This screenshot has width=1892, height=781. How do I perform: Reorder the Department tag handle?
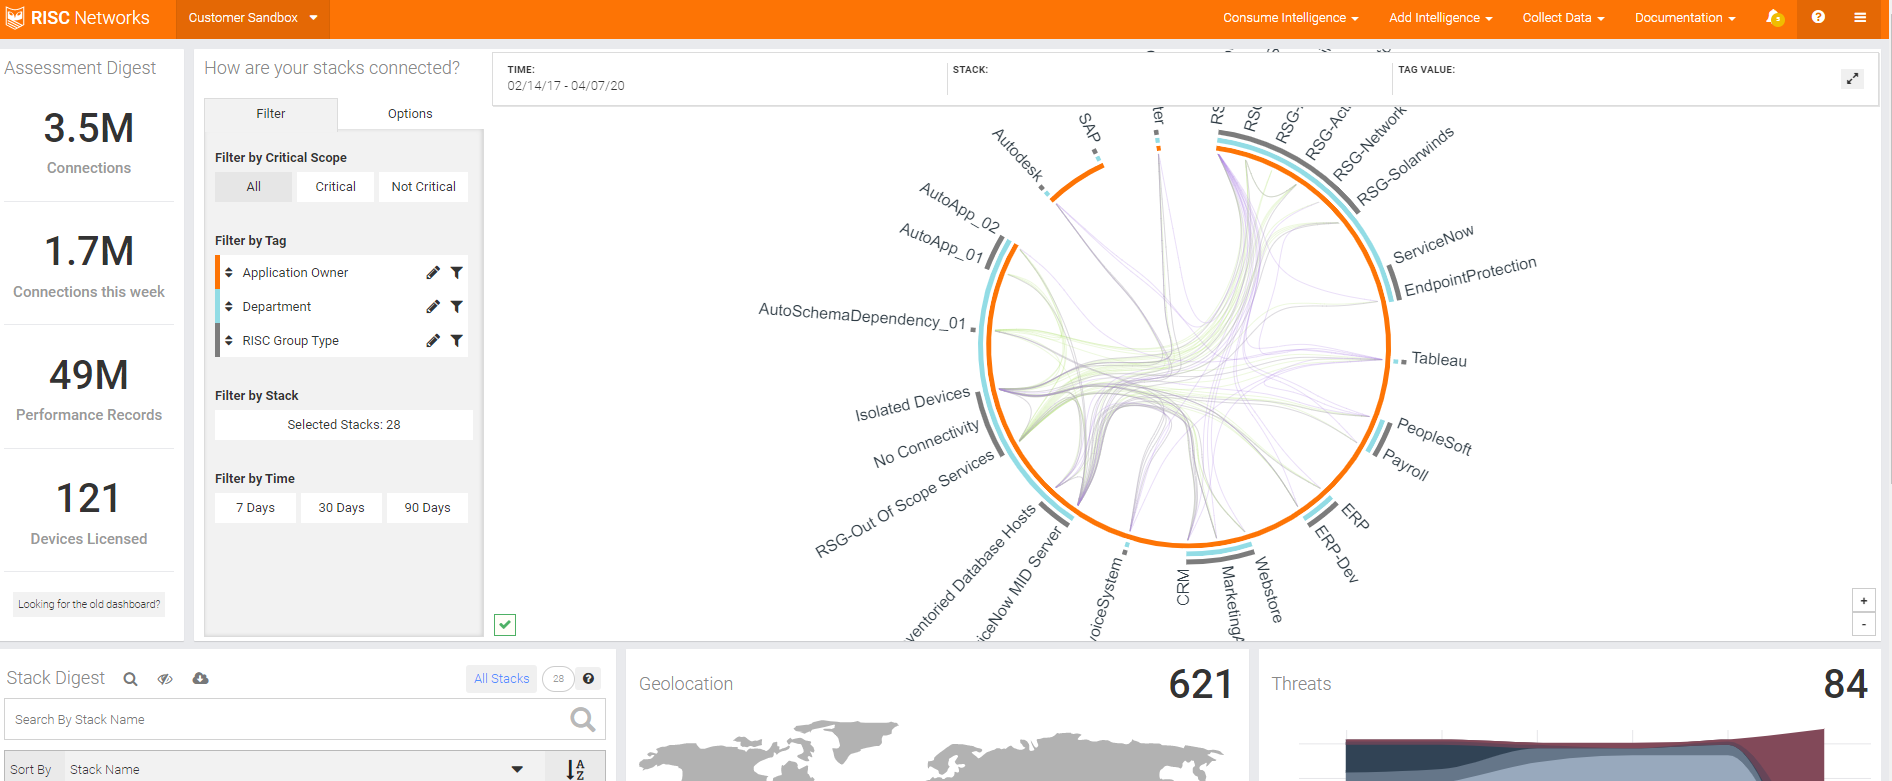(x=229, y=307)
